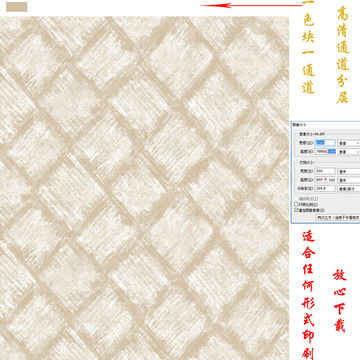Toggle the resample image checkbox

click(296, 210)
